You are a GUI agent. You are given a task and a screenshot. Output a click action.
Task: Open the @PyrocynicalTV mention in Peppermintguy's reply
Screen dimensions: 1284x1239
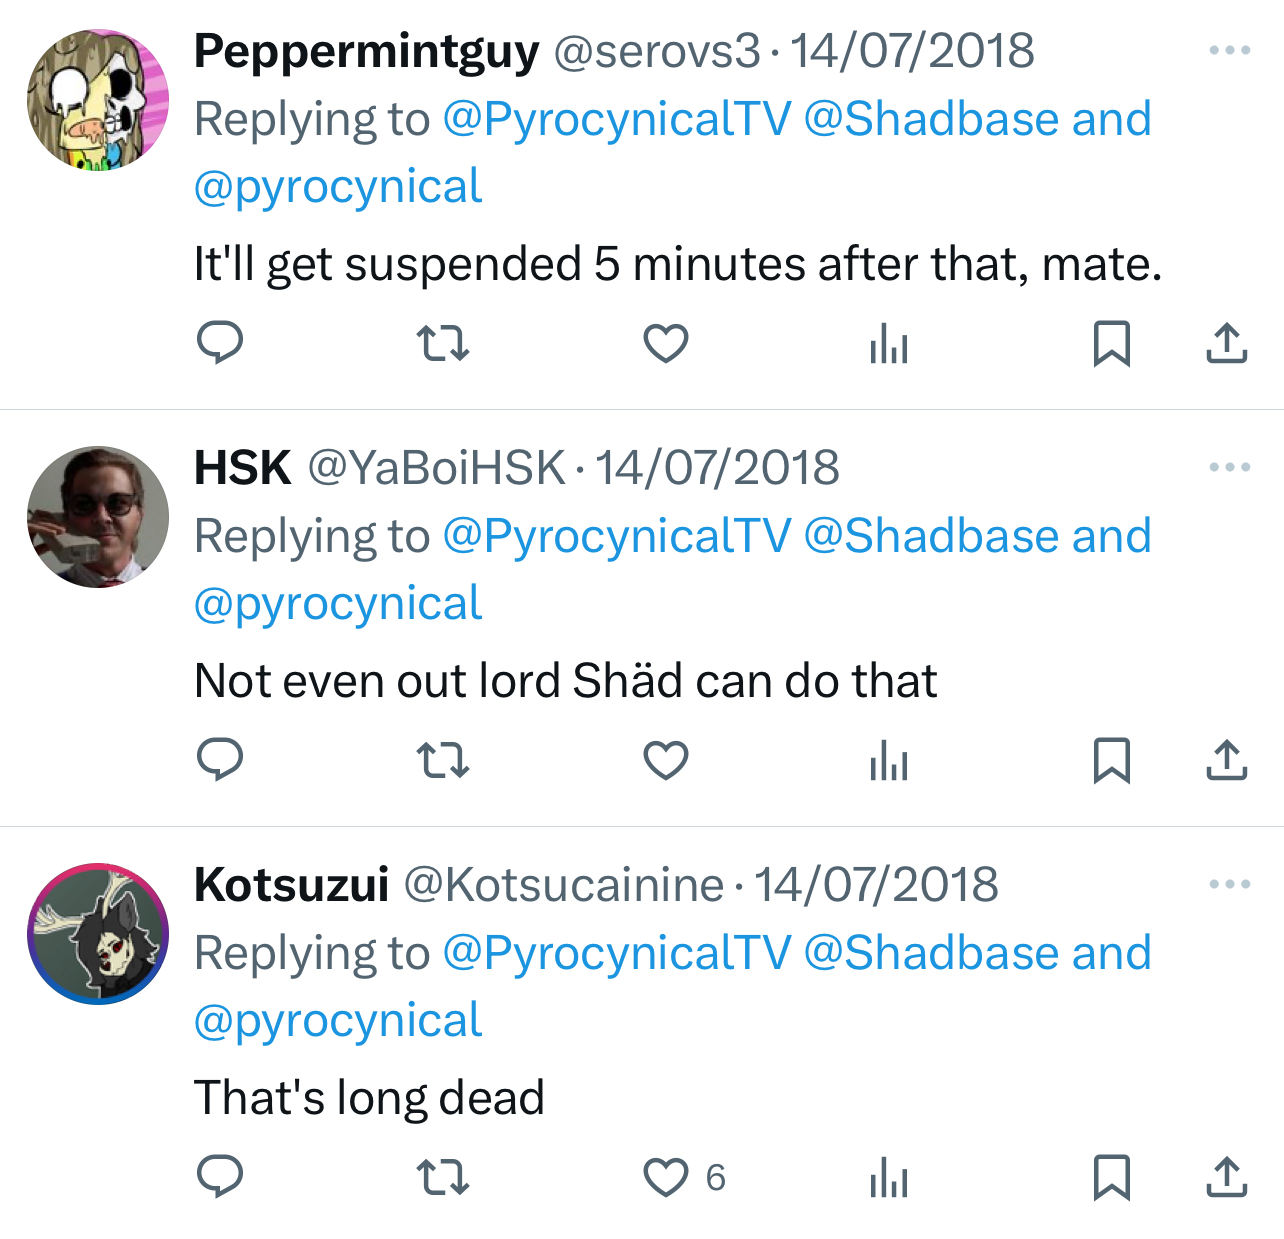[616, 119]
